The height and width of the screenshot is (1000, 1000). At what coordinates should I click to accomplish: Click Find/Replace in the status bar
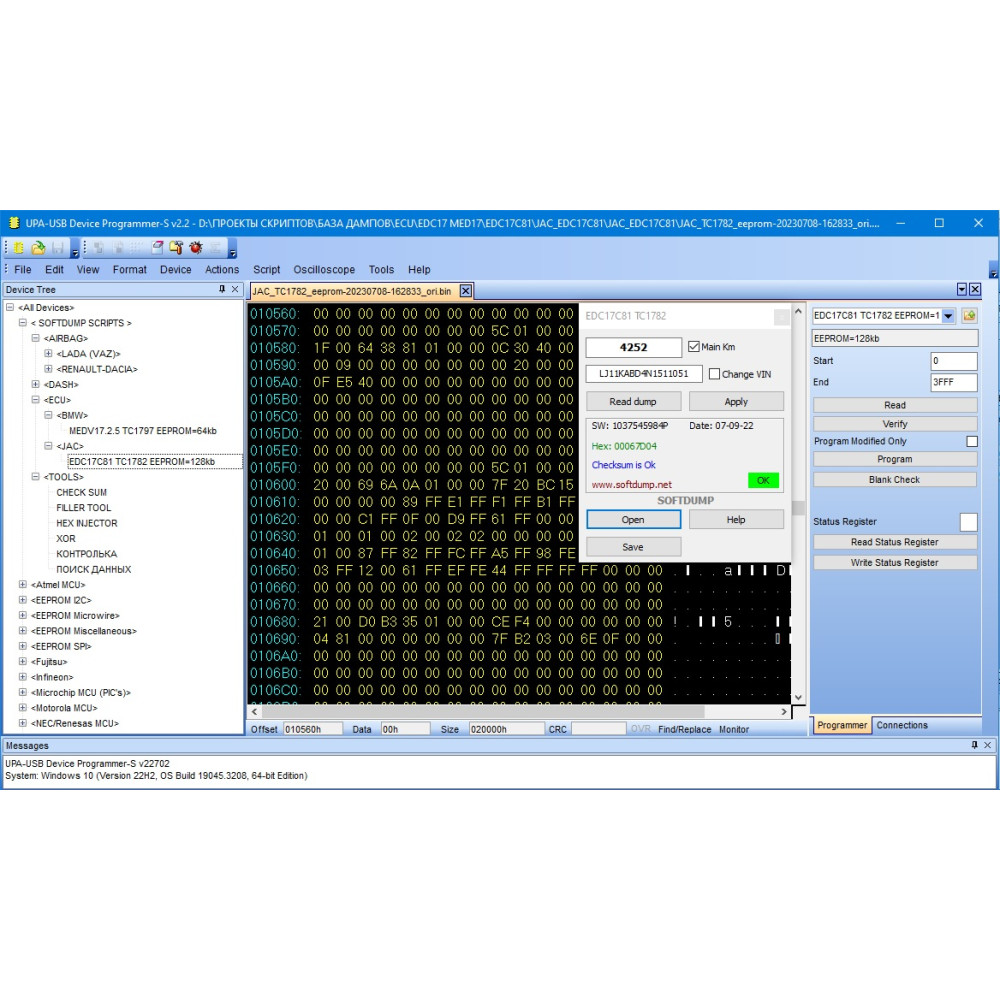[x=684, y=729]
